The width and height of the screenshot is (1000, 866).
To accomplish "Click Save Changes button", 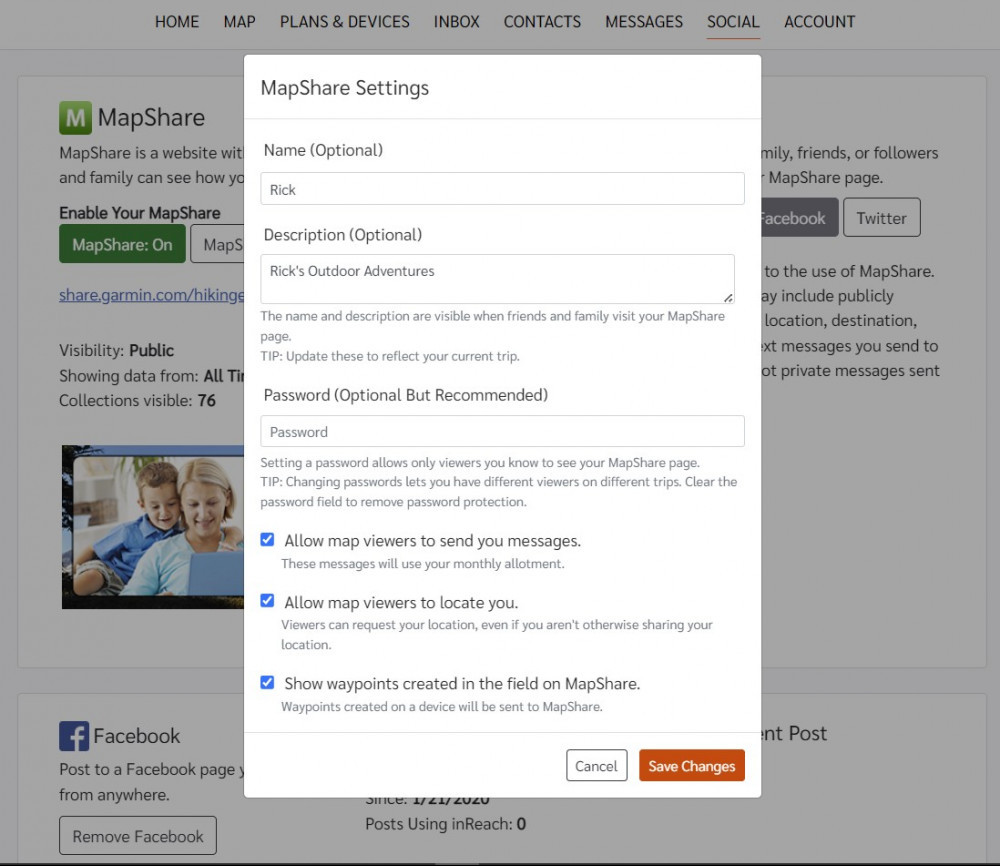I will pyautogui.click(x=691, y=765).
